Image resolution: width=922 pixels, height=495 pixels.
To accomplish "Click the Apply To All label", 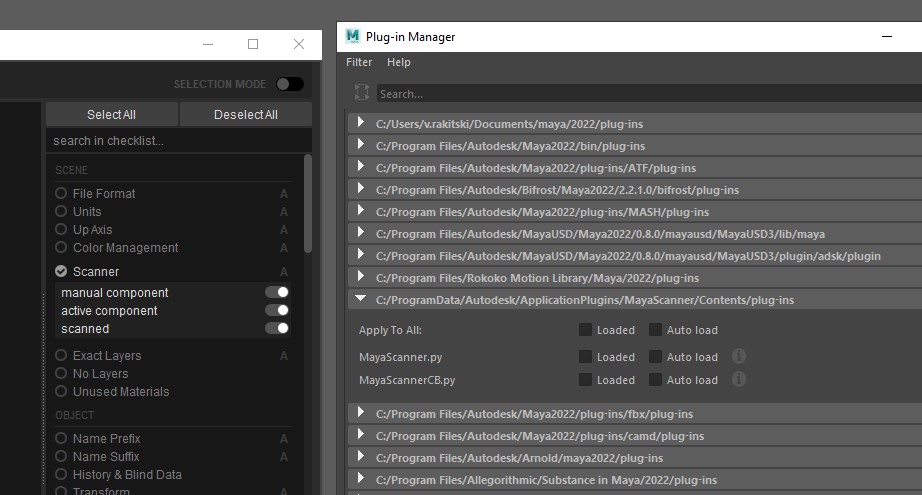I will [390, 330].
